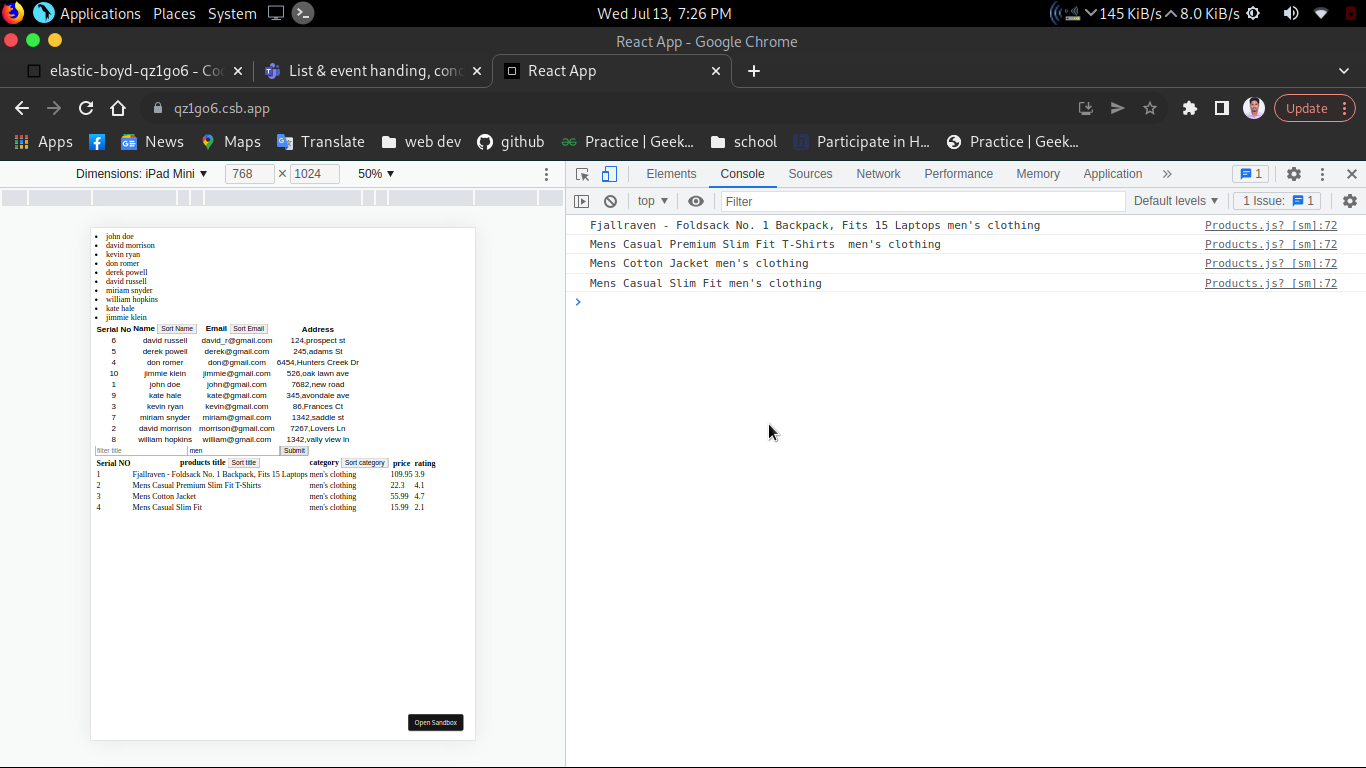Clear the console with the clear icon
Screen dimensions: 1366x768
pyautogui.click(x=610, y=201)
